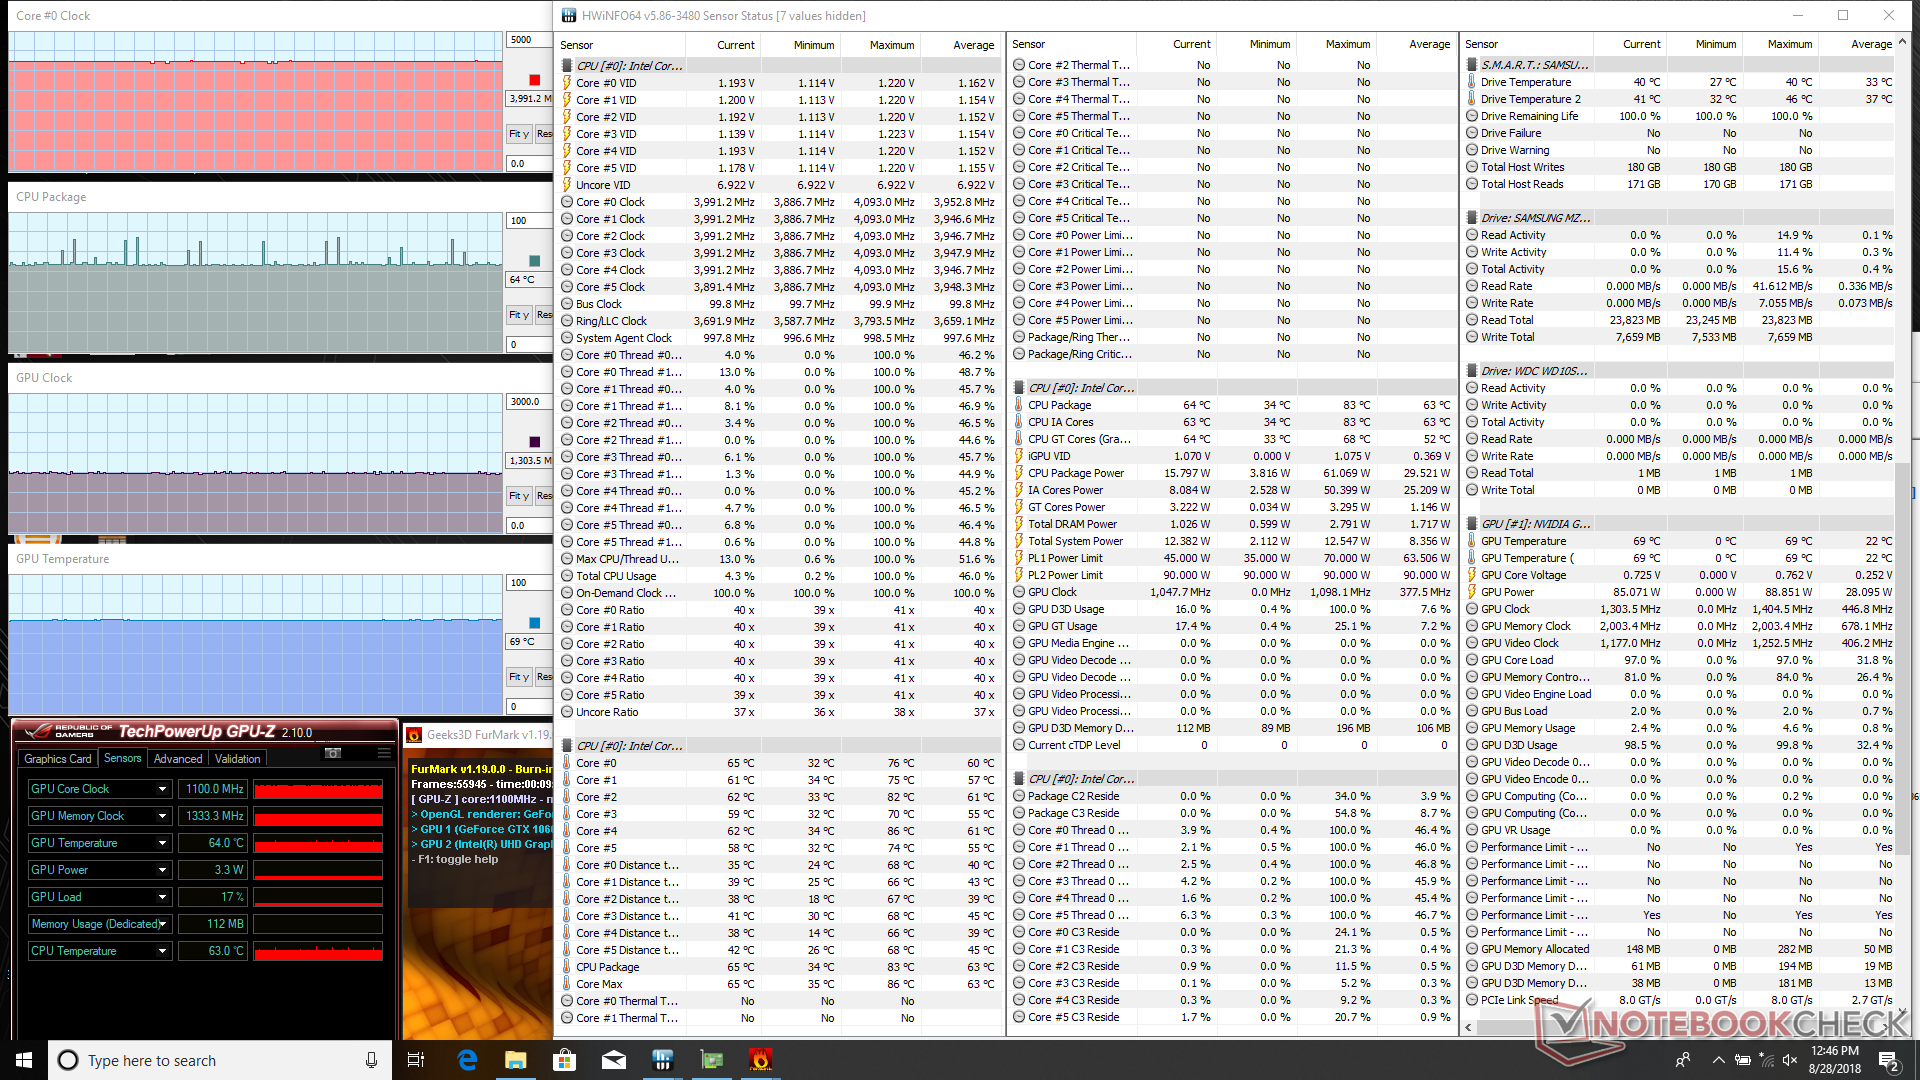Screen dimensions: 1920x1080
Task: Open the Action Center notifications icon
Action: click(x=1888, y=1060)
